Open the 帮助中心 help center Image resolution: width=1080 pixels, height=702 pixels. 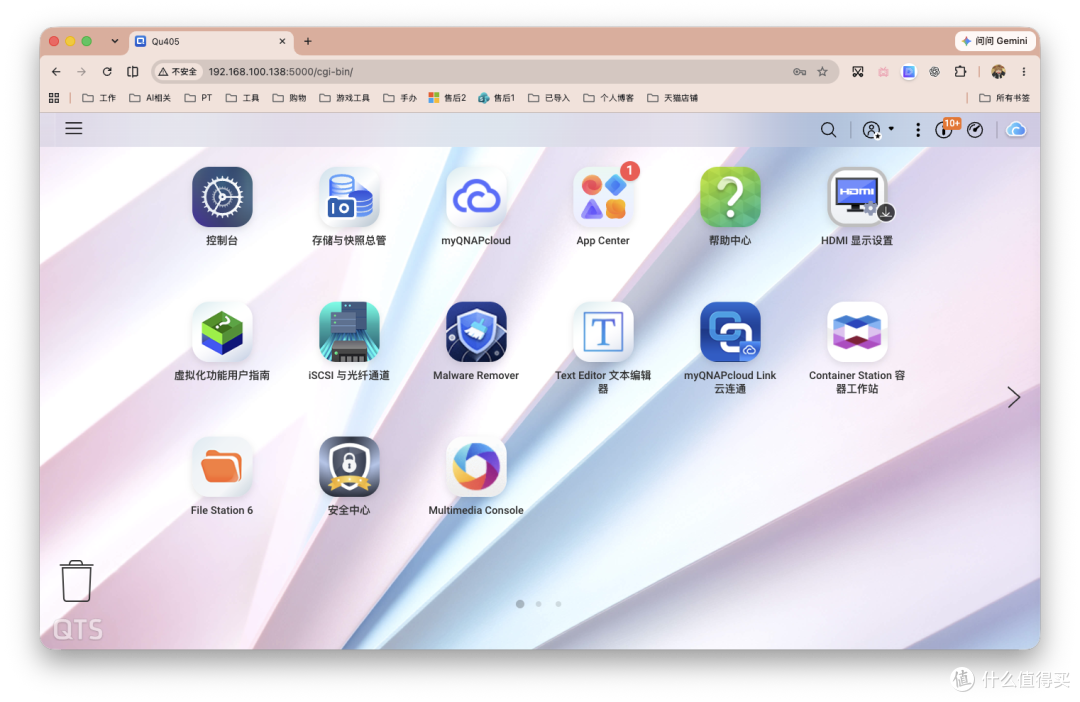click(730, 197)
